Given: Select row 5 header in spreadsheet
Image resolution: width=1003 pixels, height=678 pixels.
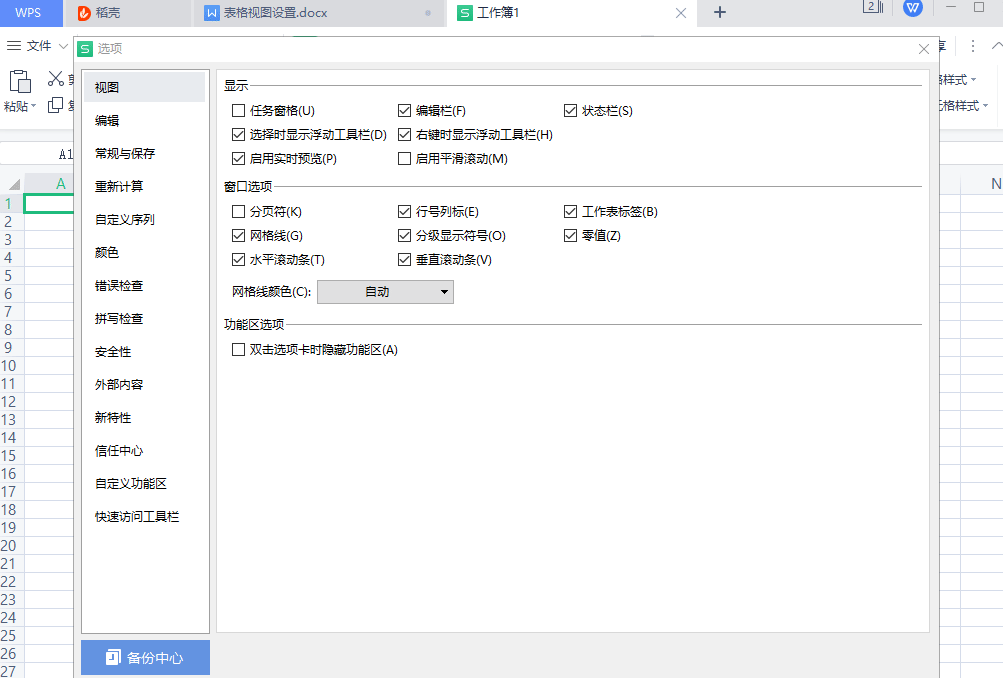Looking at the screenshot, I should pyautogui.click(x=11, y=276).
